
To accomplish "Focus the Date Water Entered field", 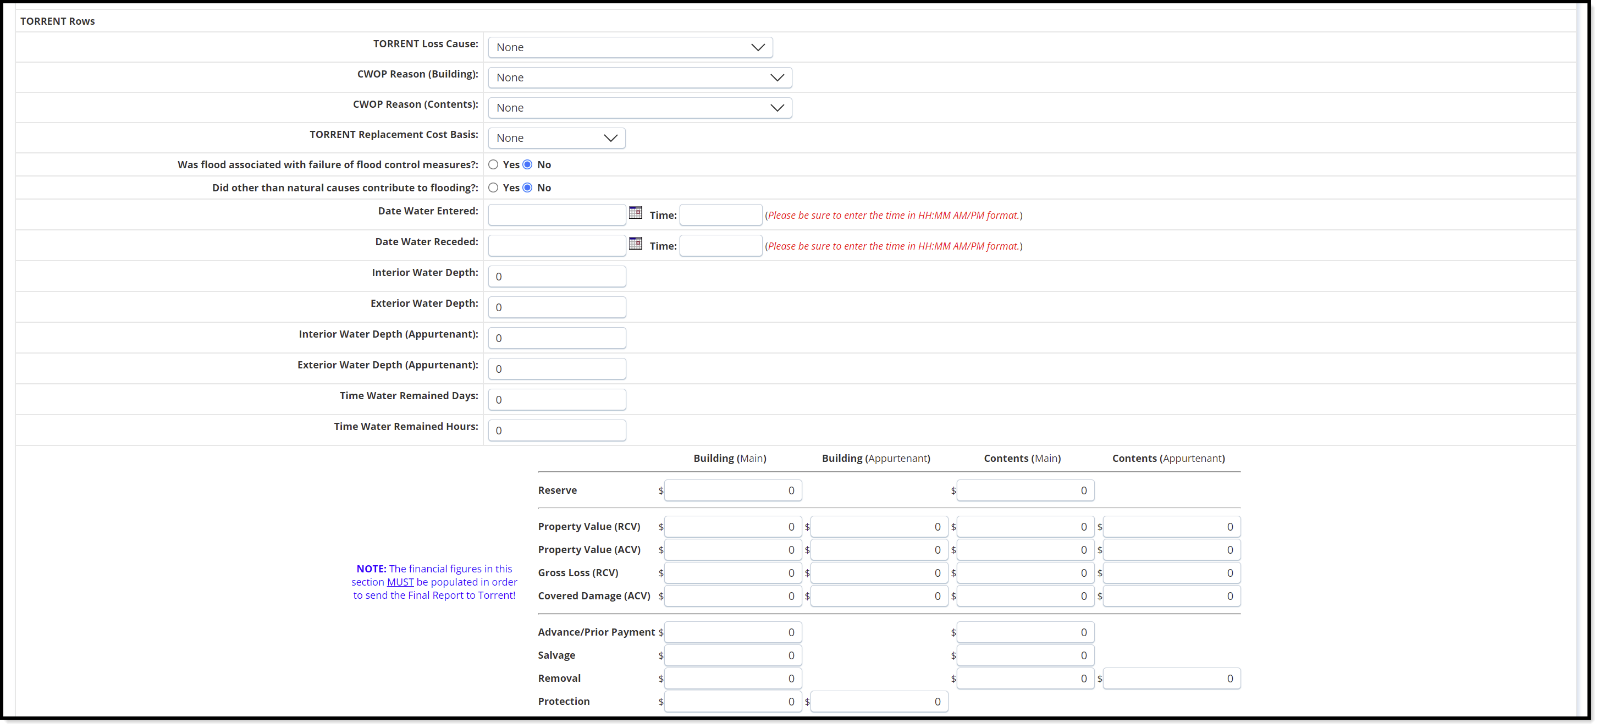I will point(557,215).
